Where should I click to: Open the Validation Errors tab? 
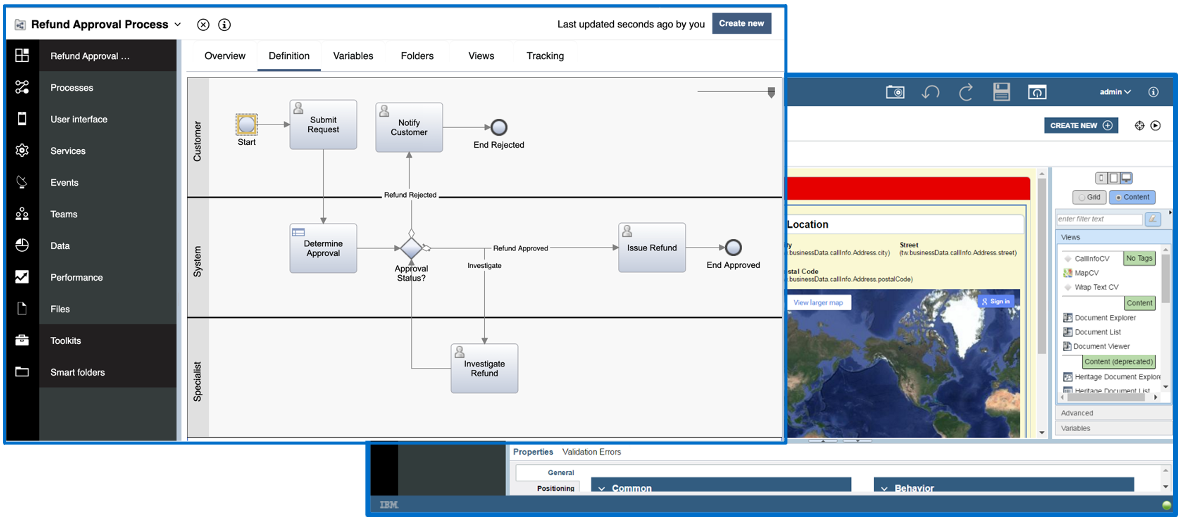(x=592, y=452)
